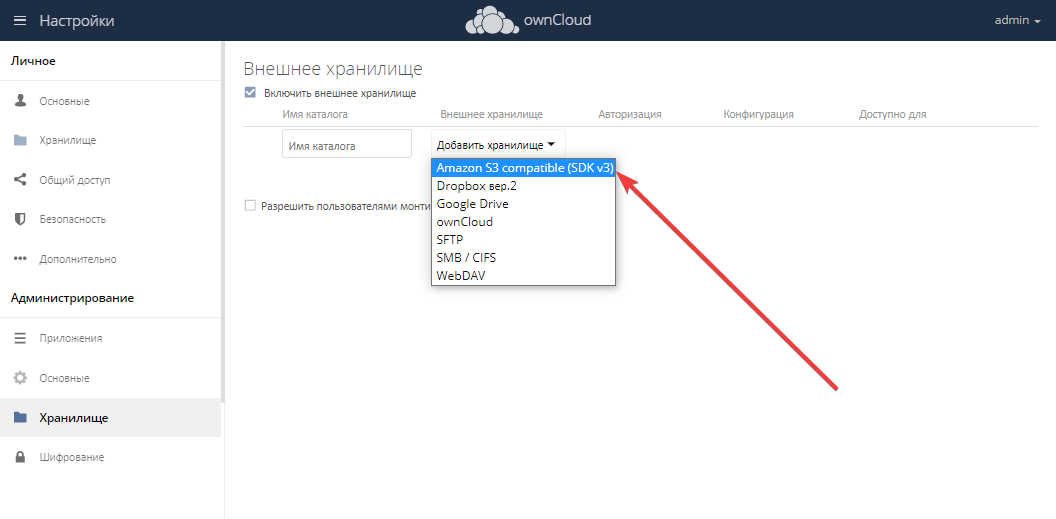Open Приложения admin section
This screenshot has width=1056, height=519.
click(110, 338)
